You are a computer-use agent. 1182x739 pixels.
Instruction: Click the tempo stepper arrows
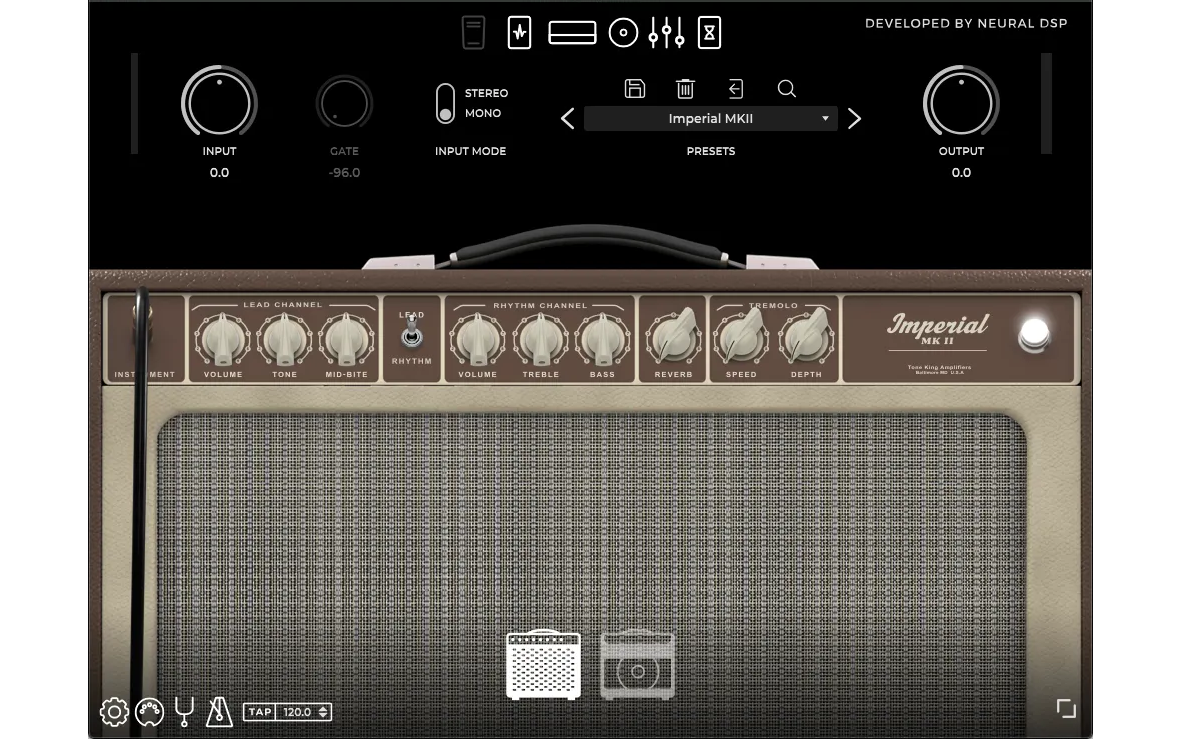tap(323, 712)
